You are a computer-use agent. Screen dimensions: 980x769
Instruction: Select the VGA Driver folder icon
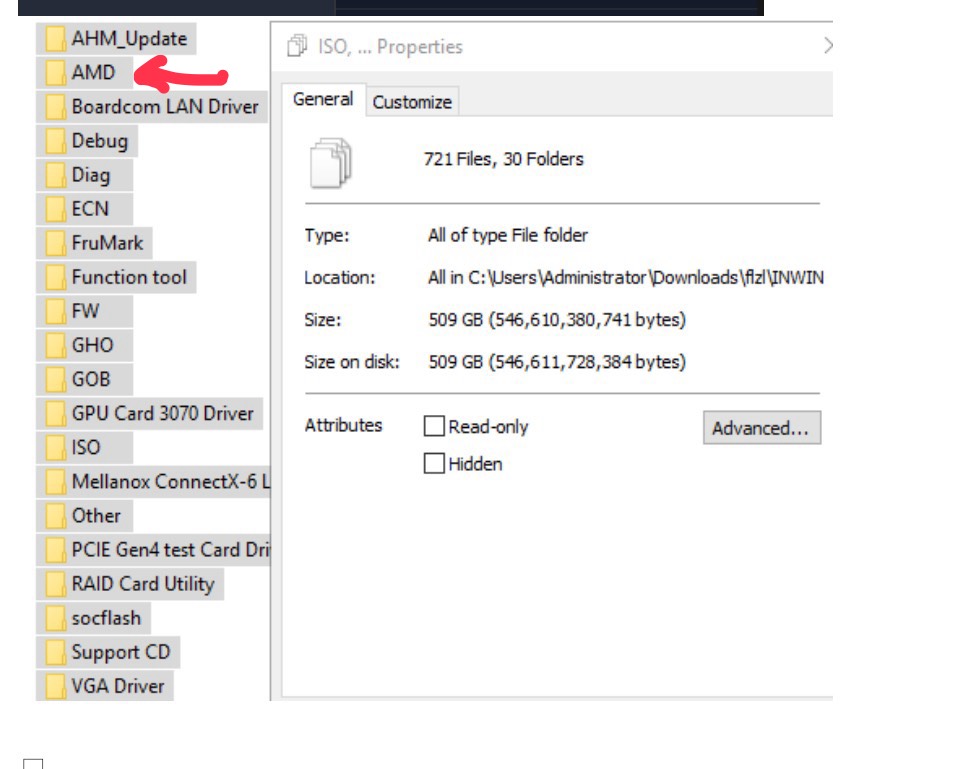54,686
